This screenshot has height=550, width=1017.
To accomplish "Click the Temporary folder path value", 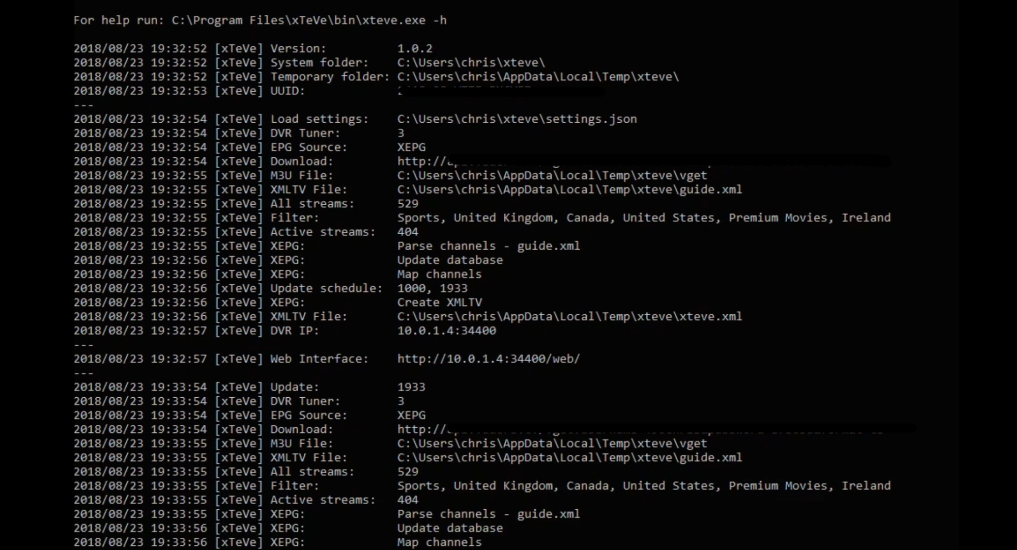I will pos(538,77).
